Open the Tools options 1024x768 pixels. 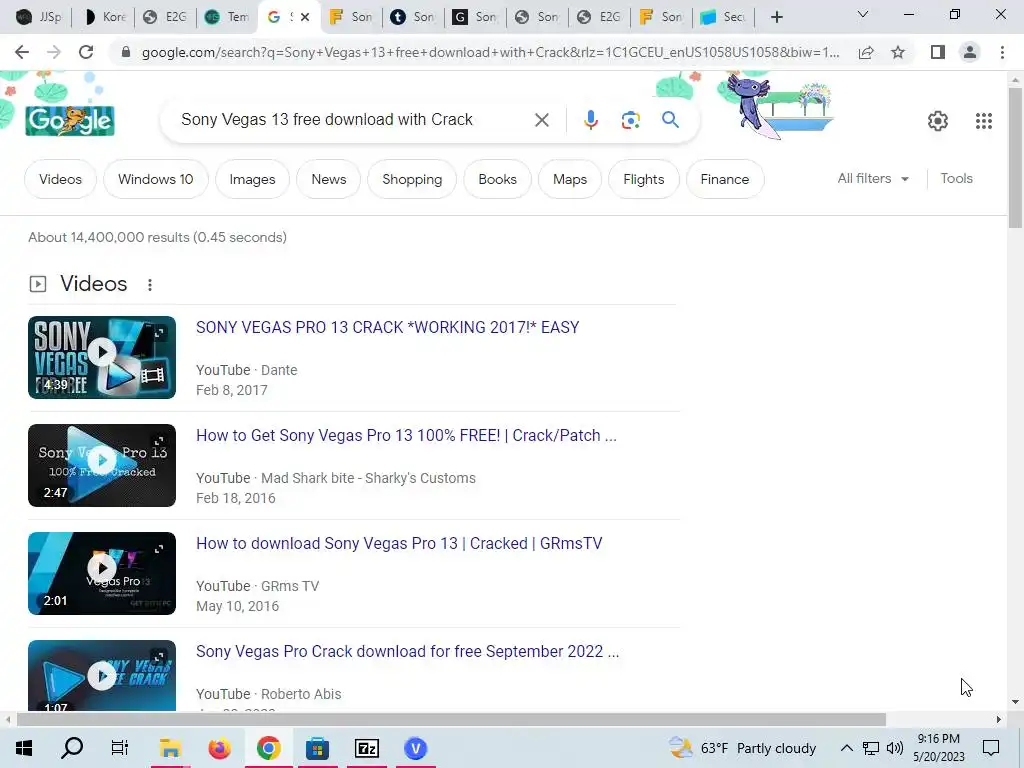click(956, 178)
